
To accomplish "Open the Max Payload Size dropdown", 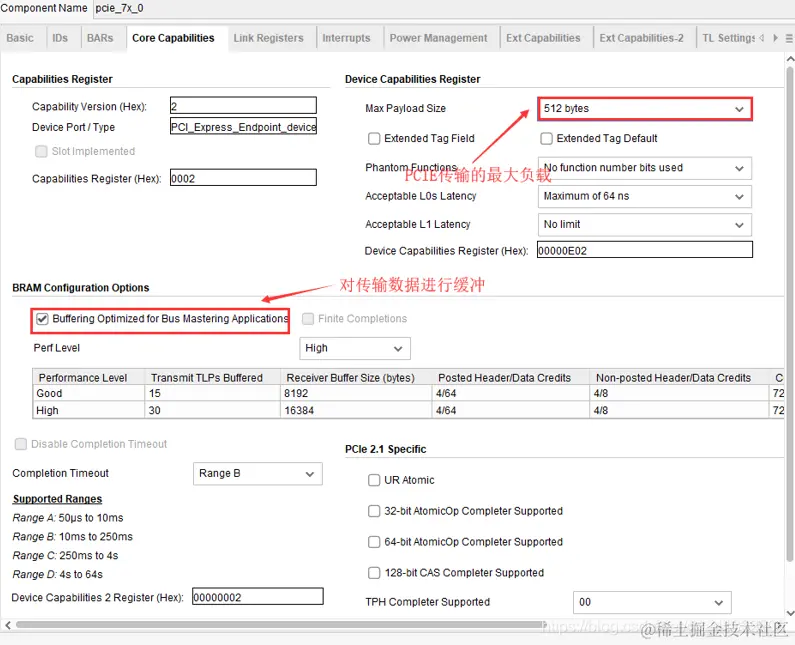I will point(645,109).
